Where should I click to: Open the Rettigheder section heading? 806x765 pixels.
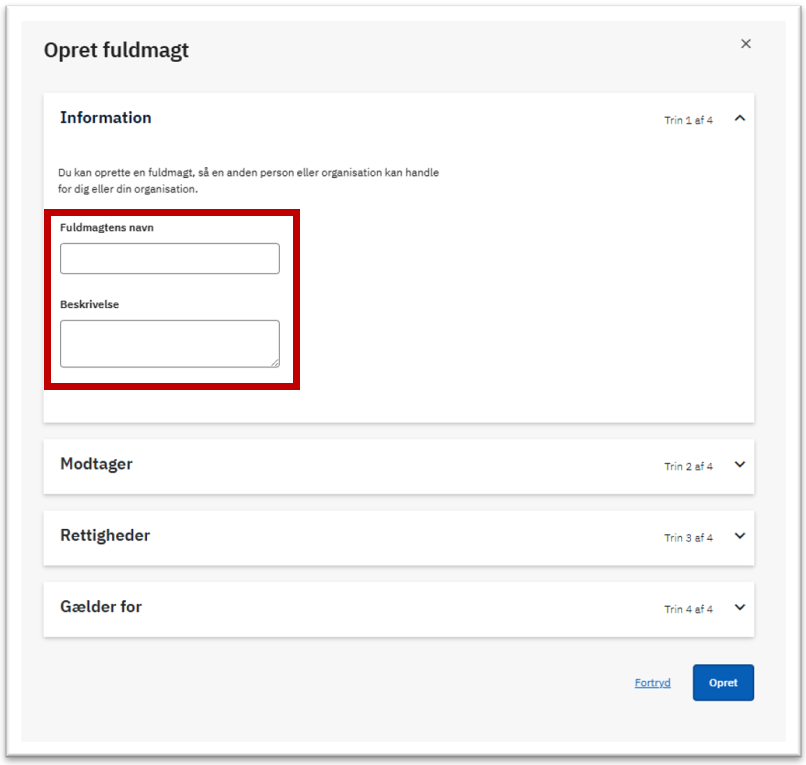(x=105, y=535)
